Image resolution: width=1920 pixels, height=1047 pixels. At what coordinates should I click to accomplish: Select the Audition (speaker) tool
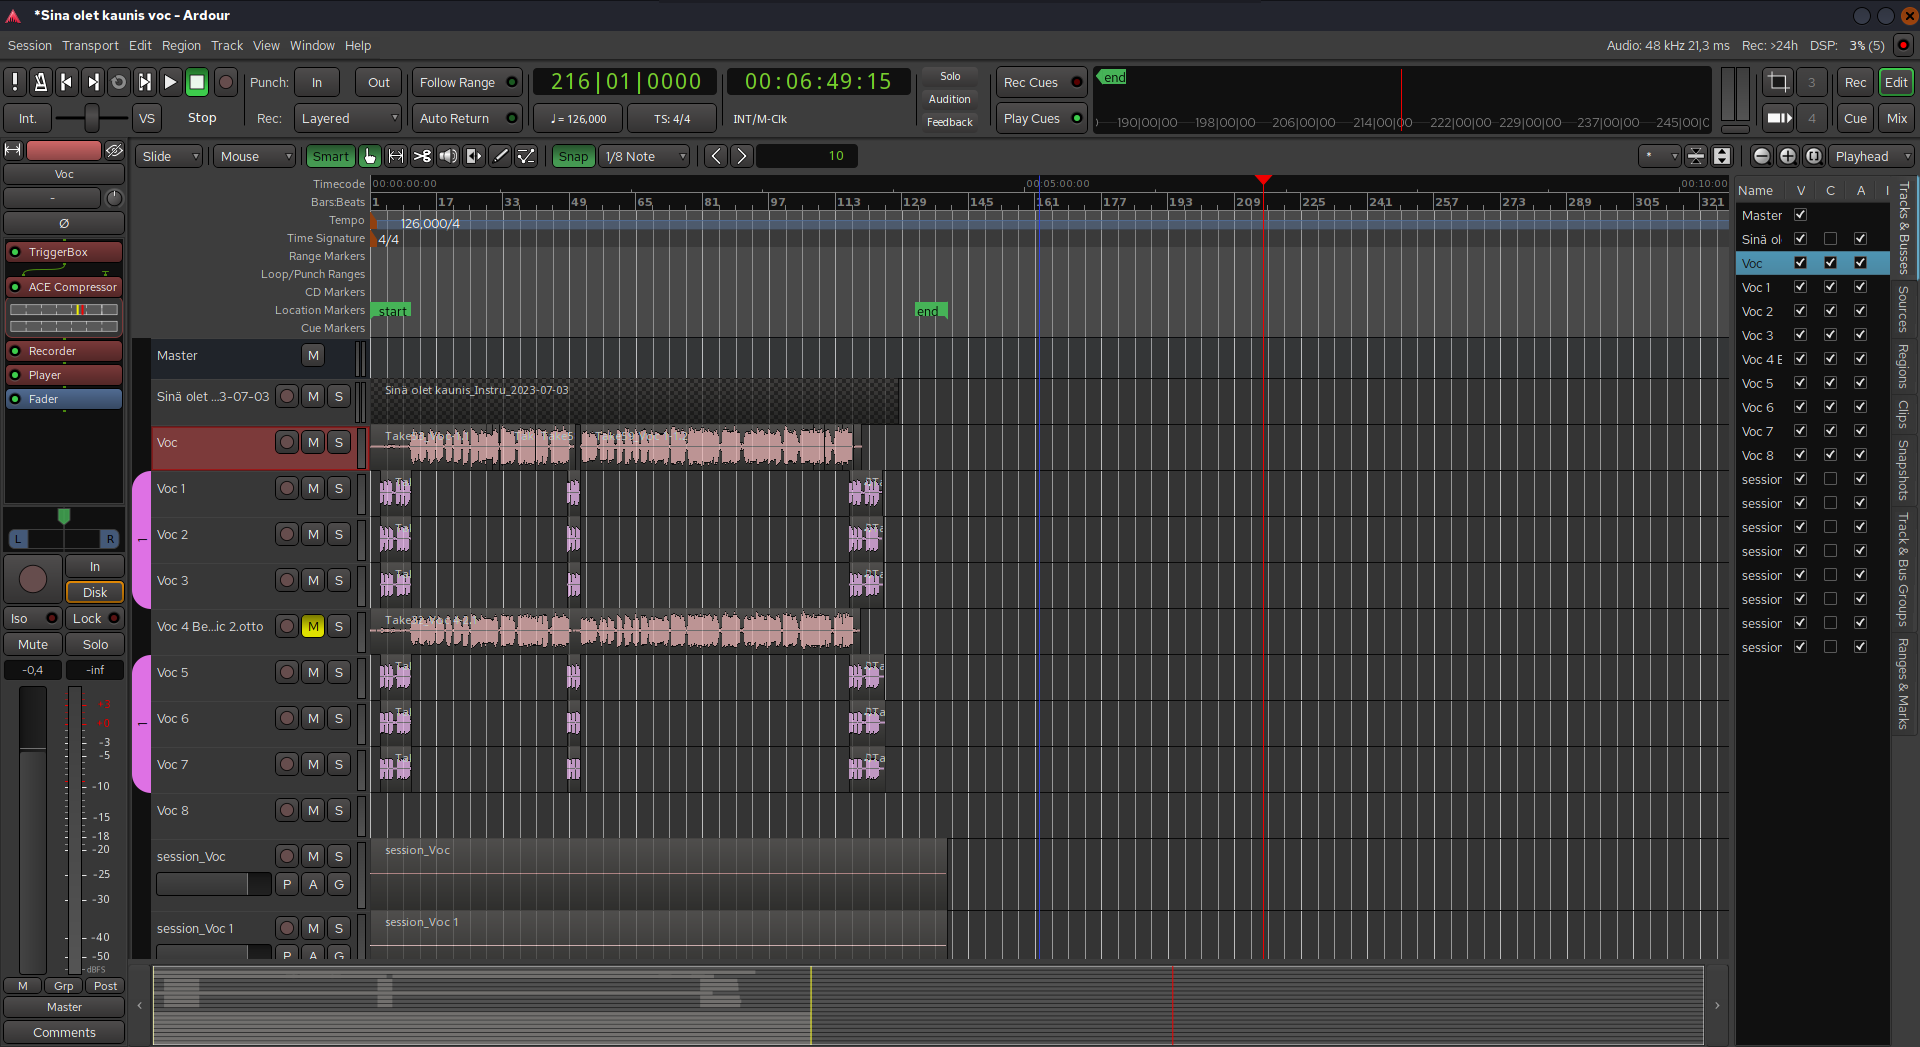(448, 156)
